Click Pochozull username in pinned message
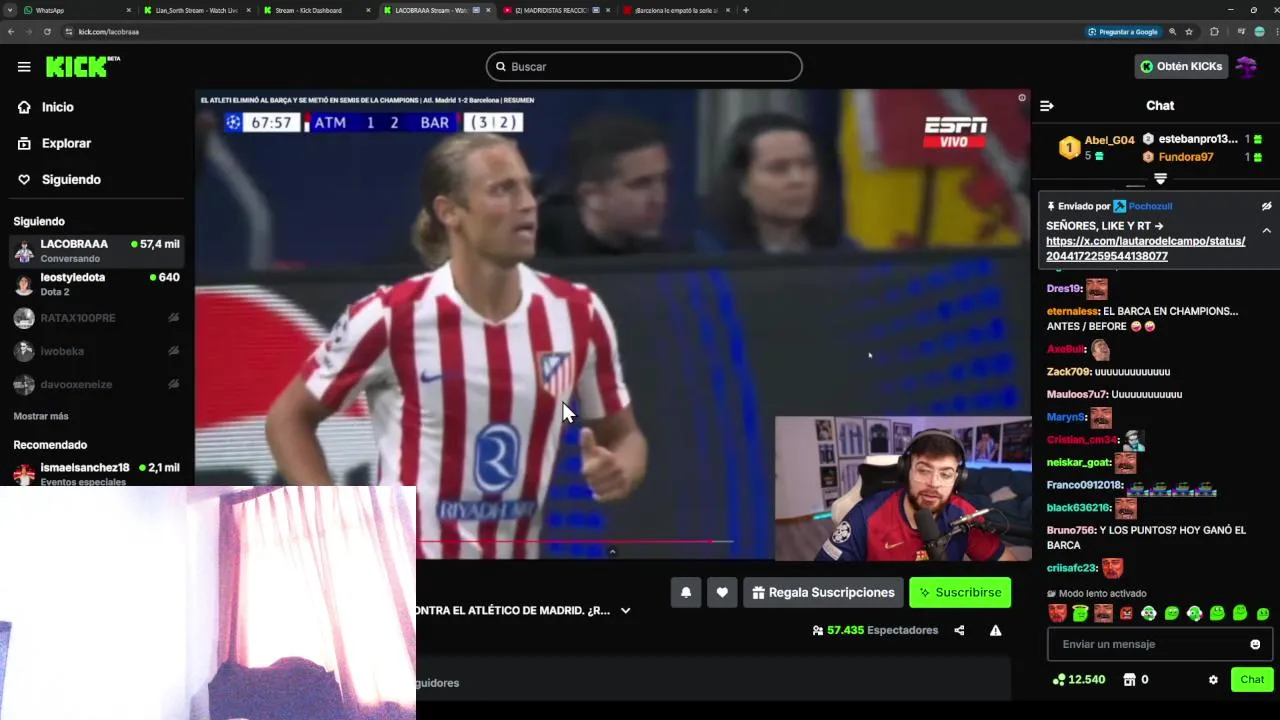Image resolution: width=1280 pixels, height=720 pixels. tap(1150, 206)
